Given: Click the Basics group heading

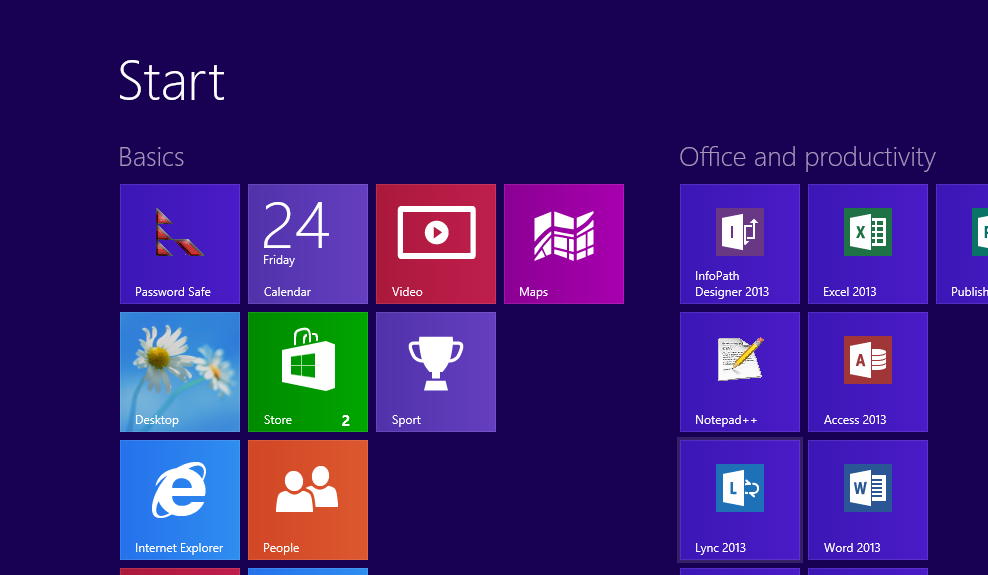Looking at the screenshot, I should pyautogui.click(x=151, y=157).
